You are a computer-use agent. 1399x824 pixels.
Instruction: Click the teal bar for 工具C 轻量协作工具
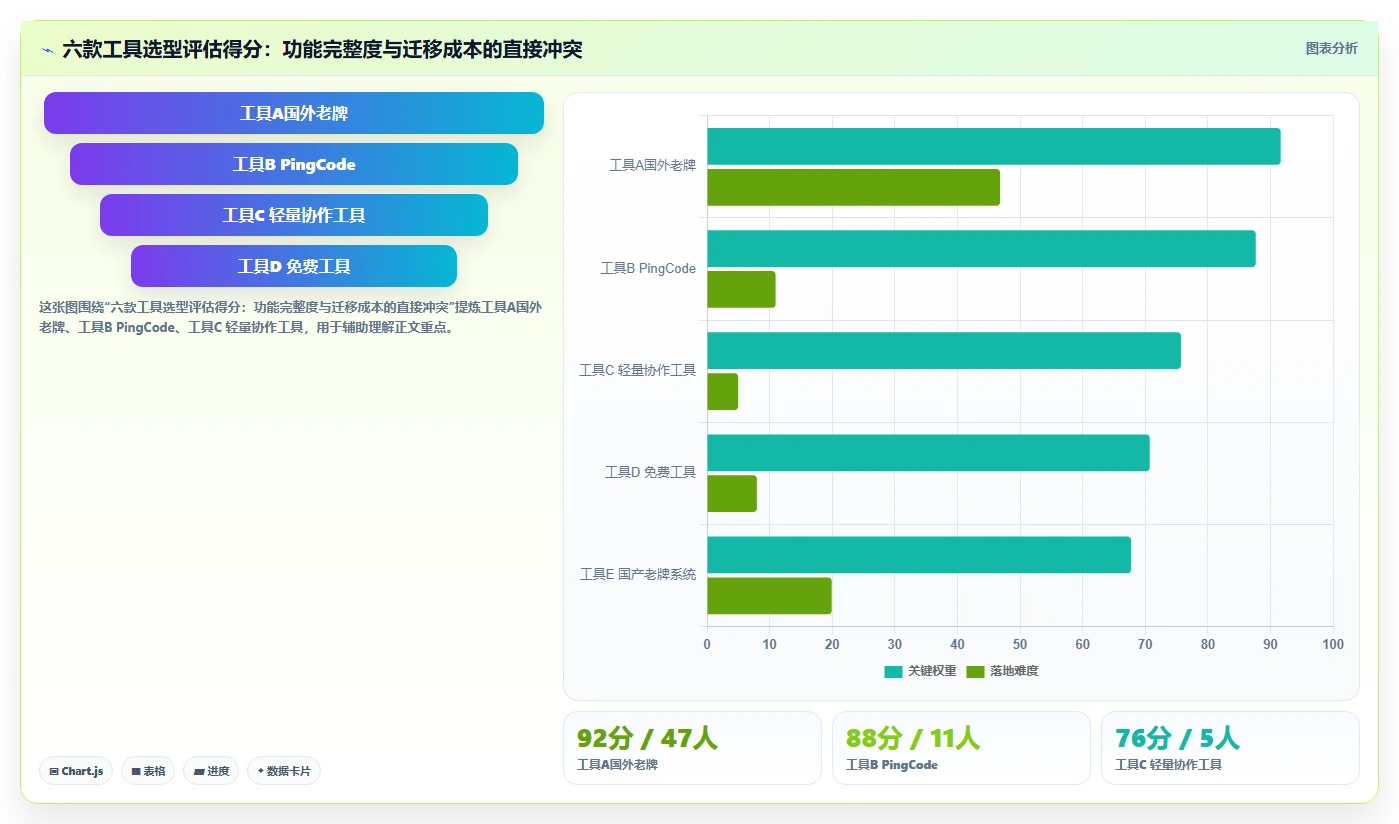click(x=944, y=351)
